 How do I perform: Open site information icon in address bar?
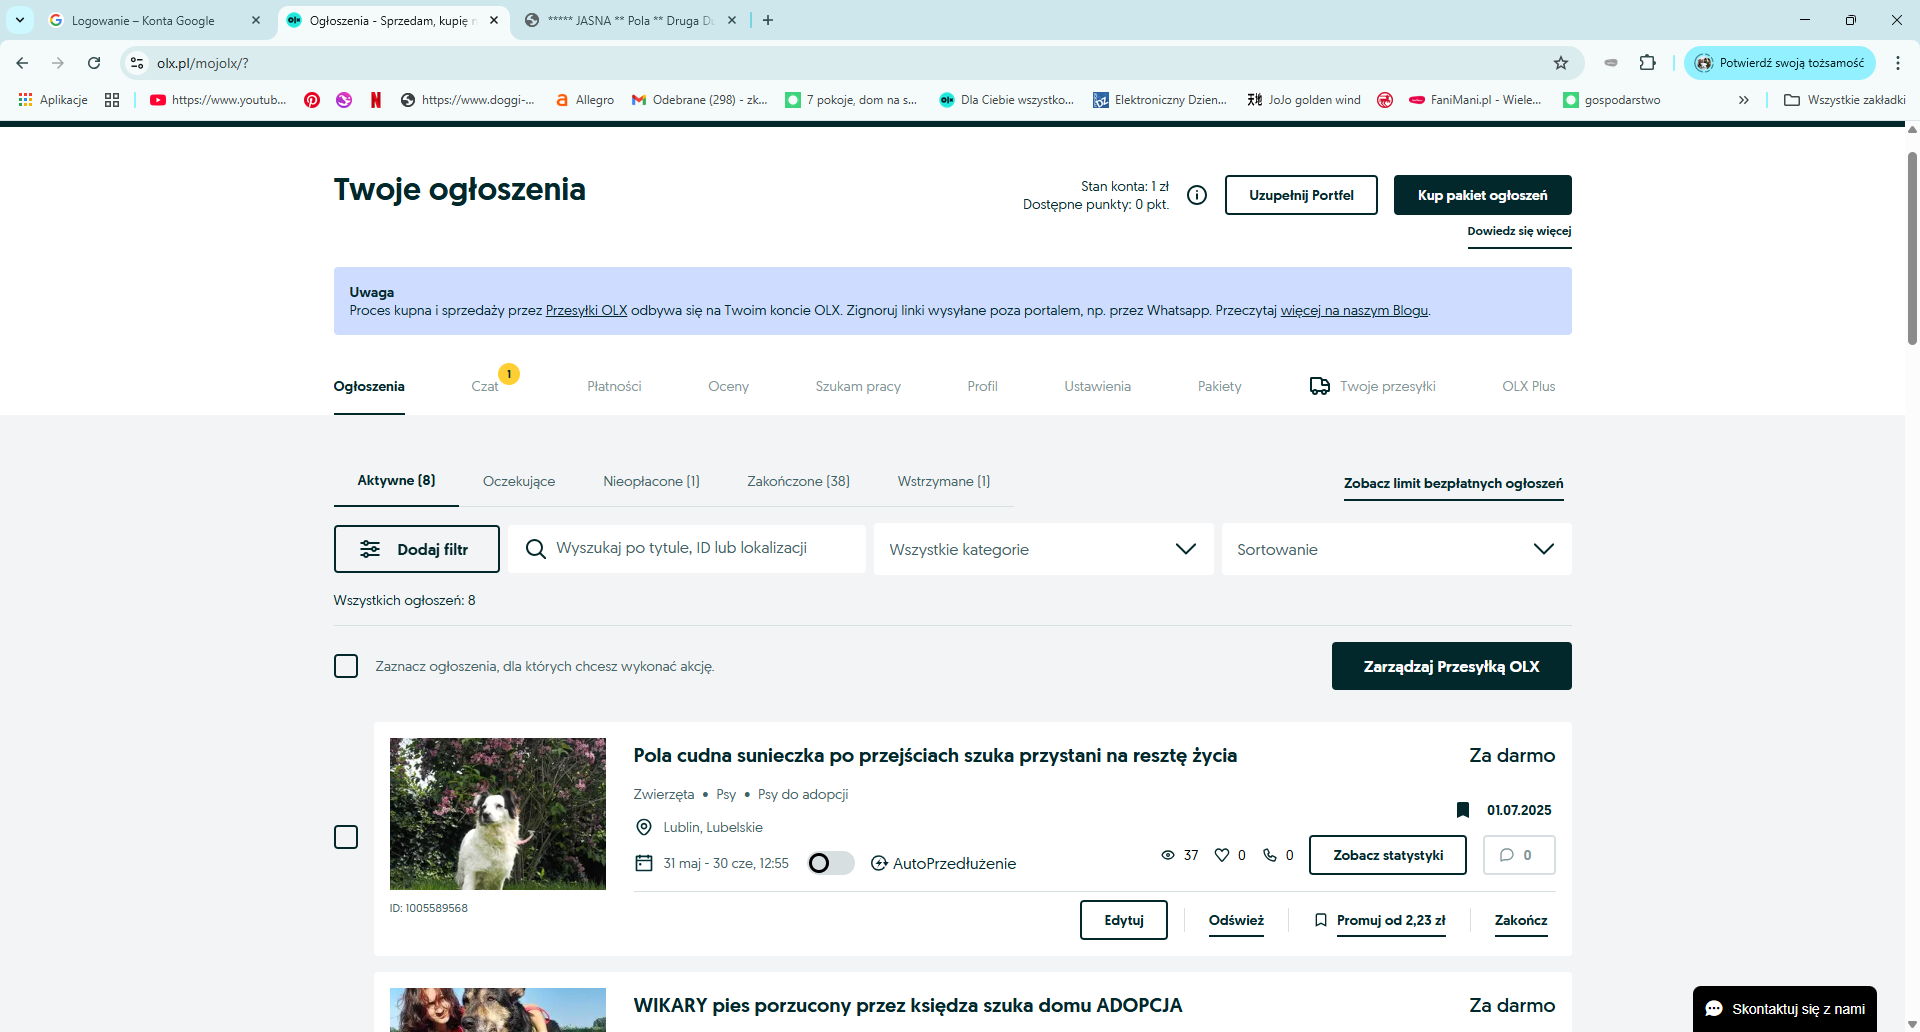(137, 63)
